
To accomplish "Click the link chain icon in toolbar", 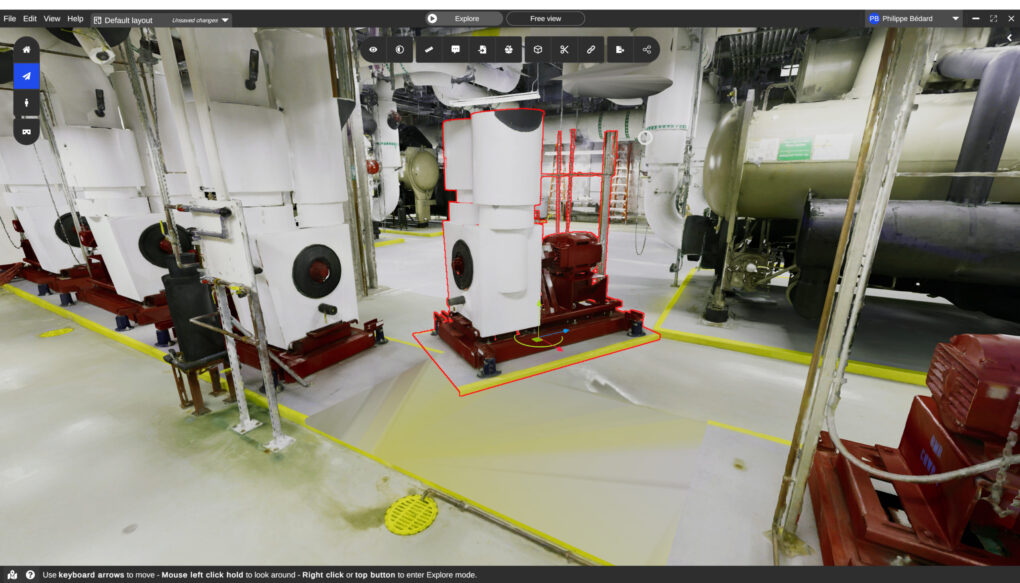I will point(591,49).
